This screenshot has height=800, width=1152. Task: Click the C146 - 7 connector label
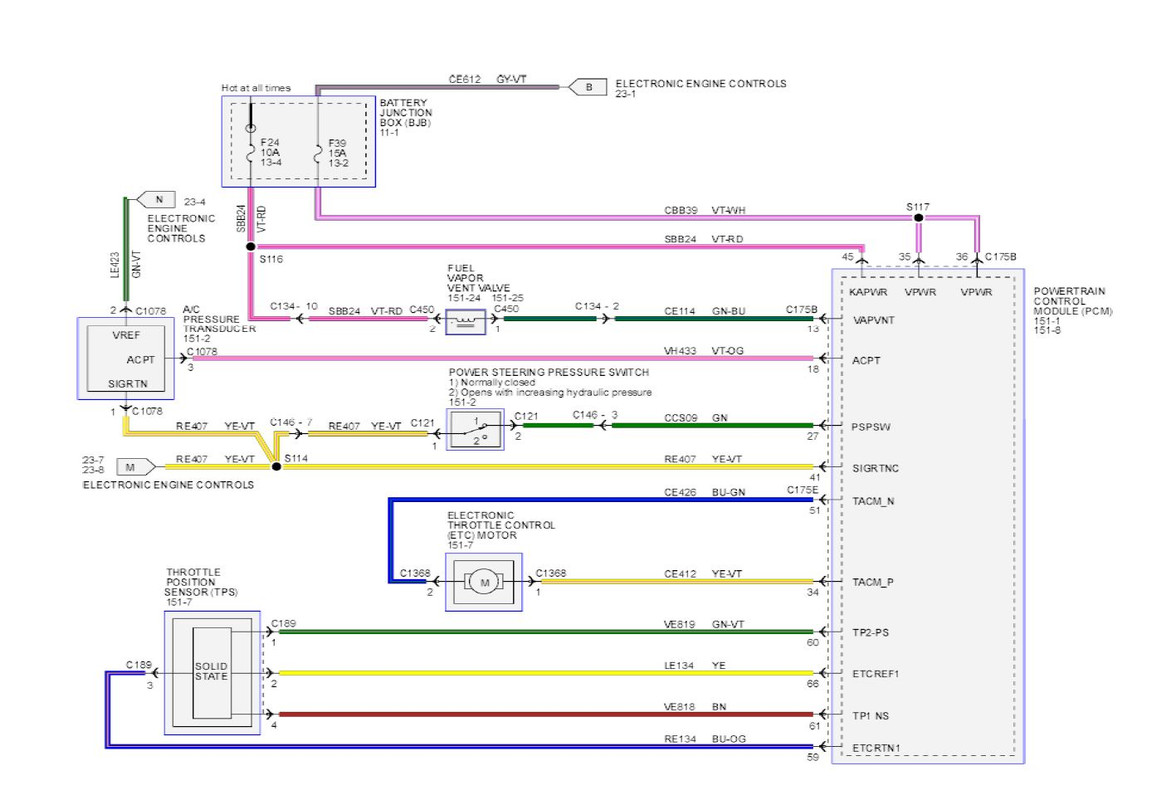(x=291, y=422)
